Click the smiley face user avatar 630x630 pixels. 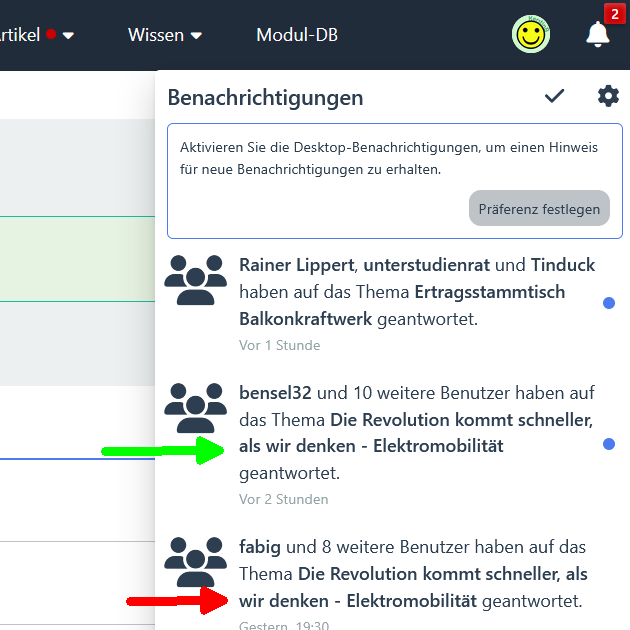click(x=531, y=34)
